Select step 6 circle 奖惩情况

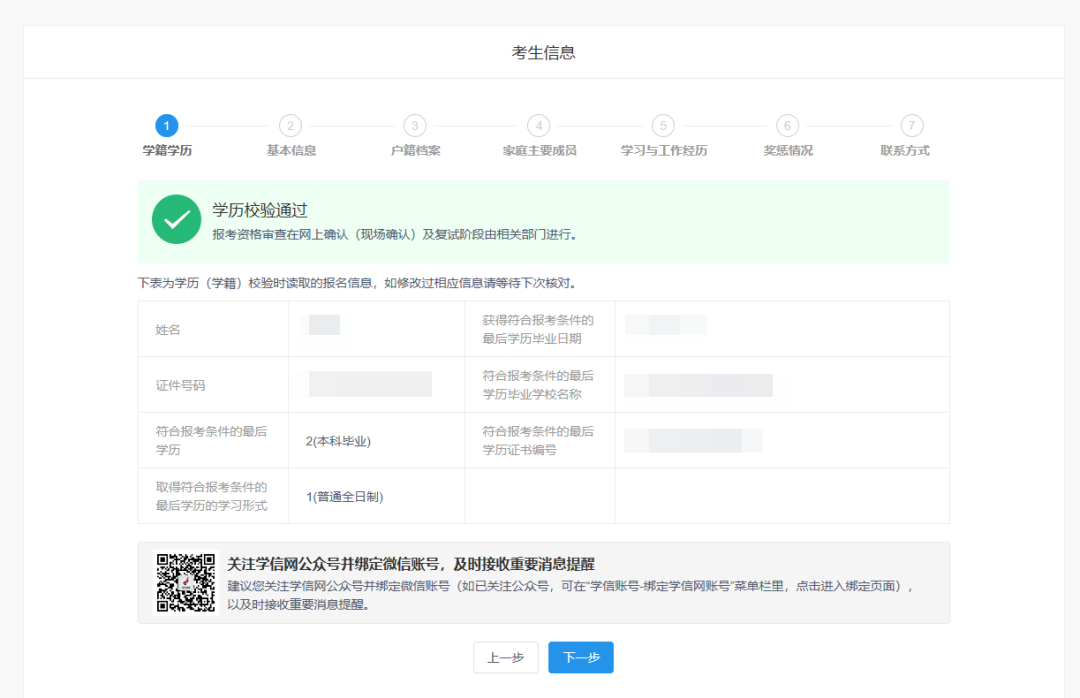point(788,125)
